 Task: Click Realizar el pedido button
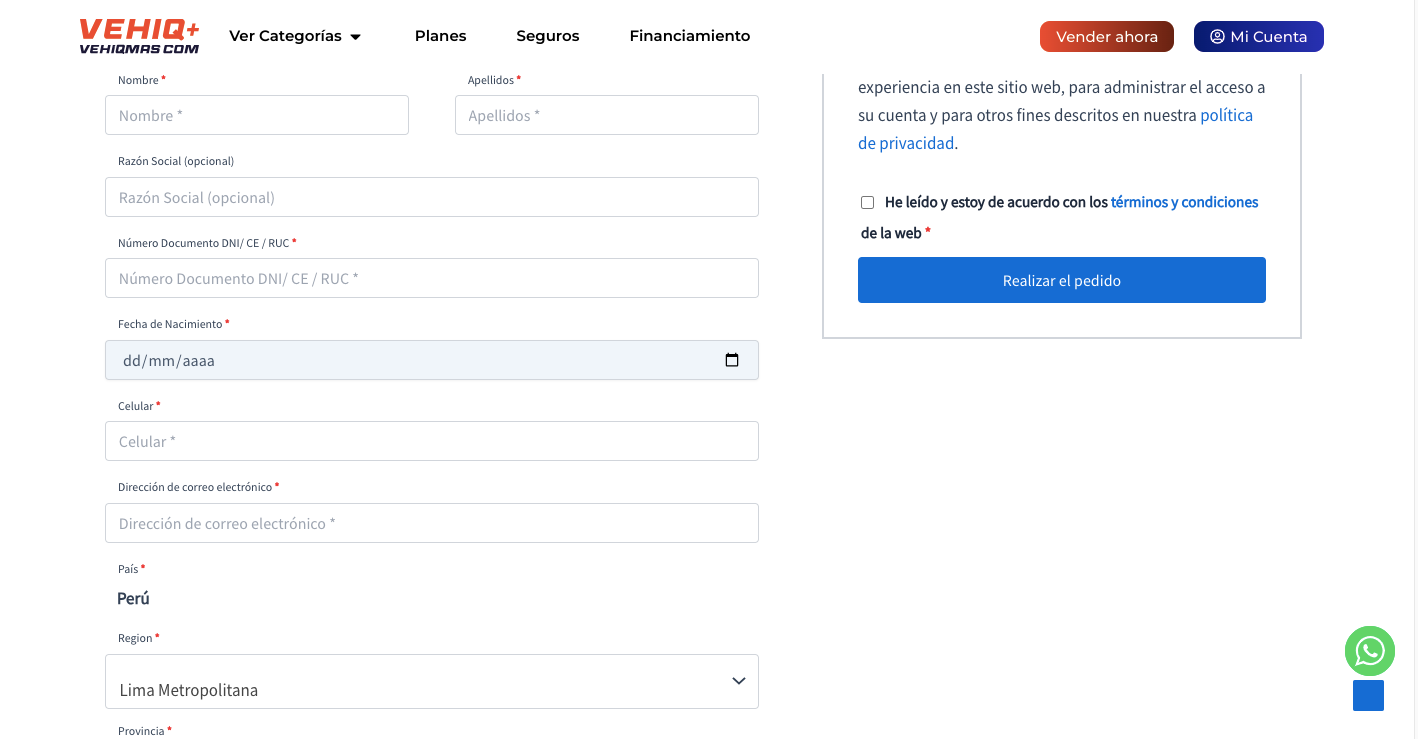(x=1061, y=280)
